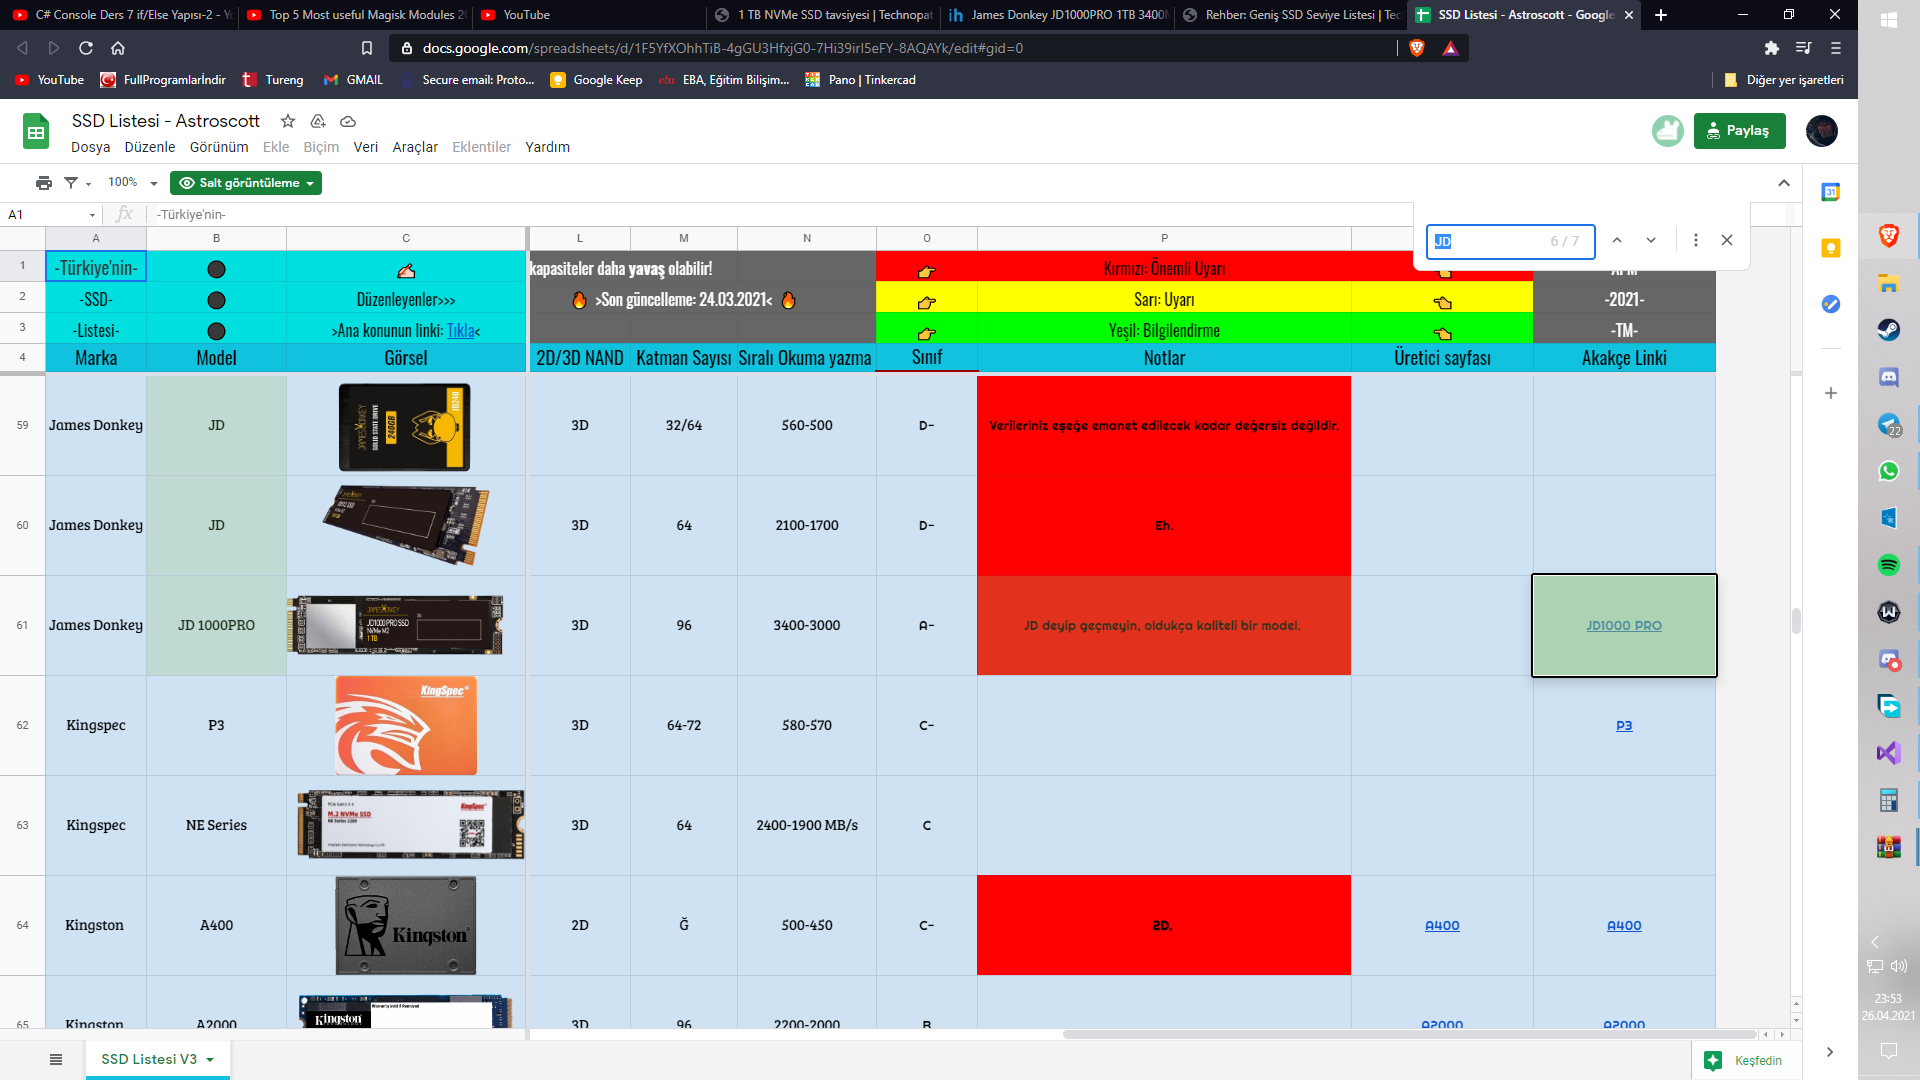1920x1080 pixels.
Task: Expand SSD Listesi V3 sheet tab menu
Action: coord(210,1060)
